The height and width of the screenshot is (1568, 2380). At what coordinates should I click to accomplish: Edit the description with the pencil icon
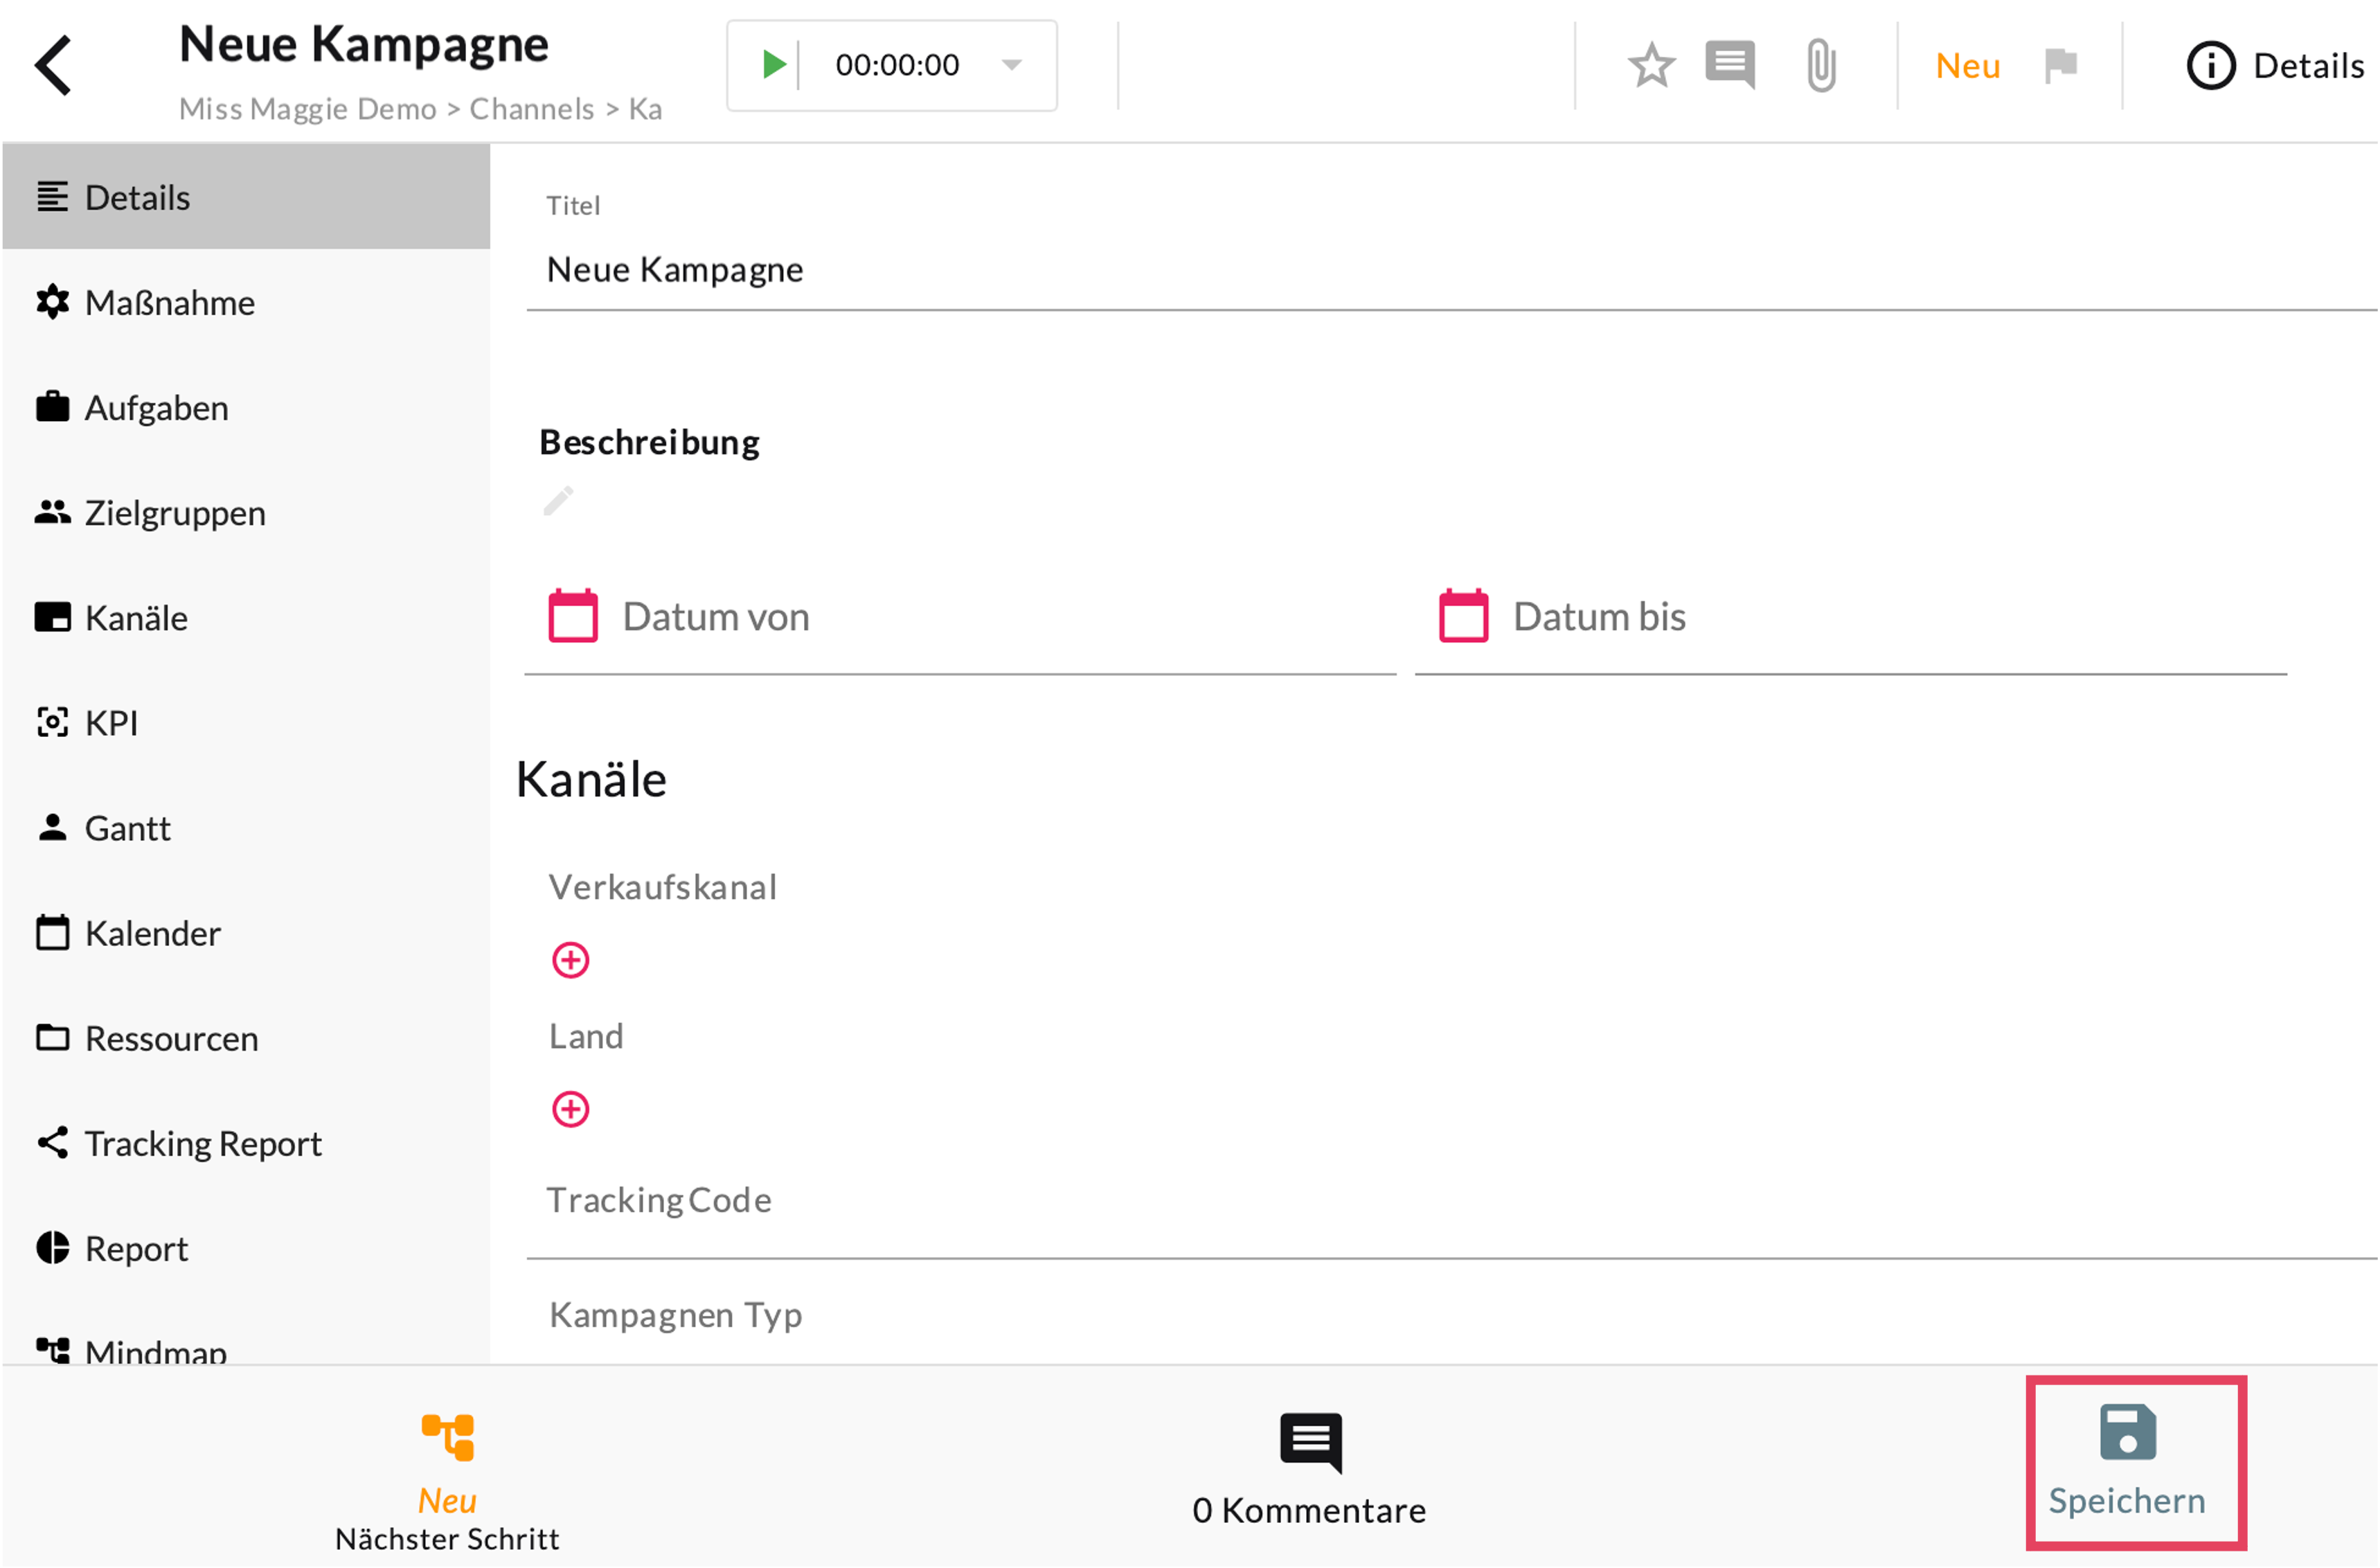click(558, 500)
